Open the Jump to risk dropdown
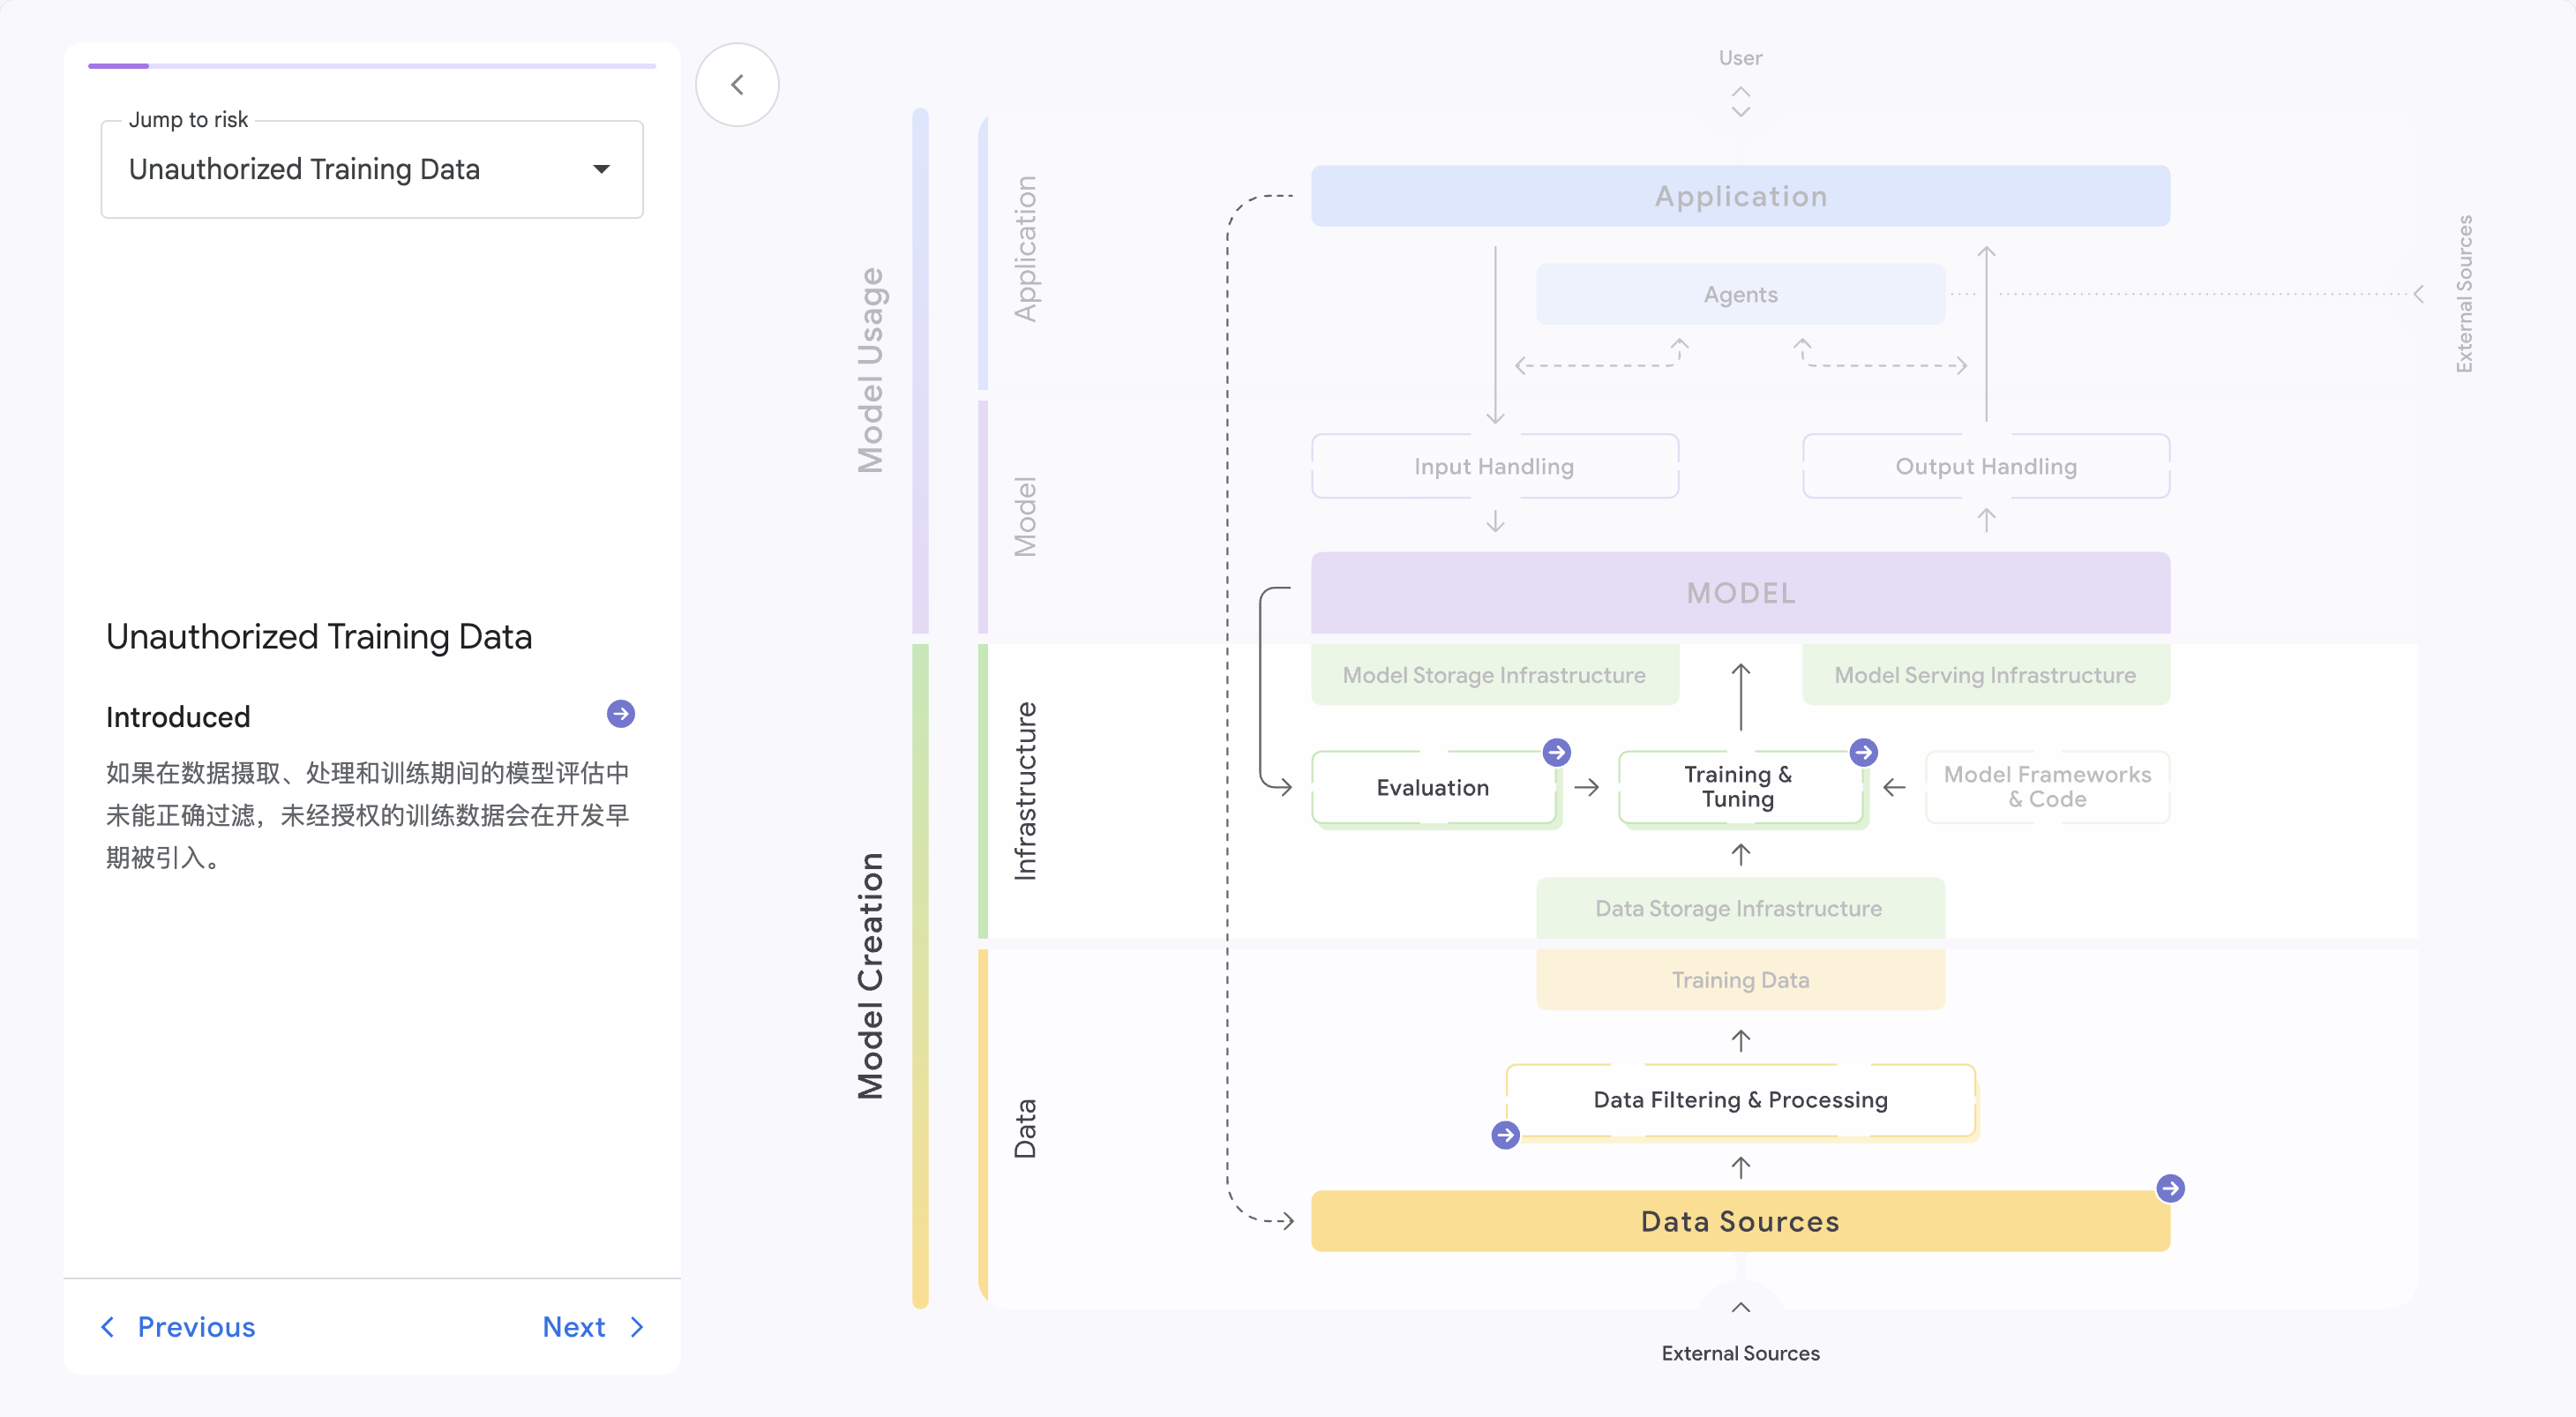This screenshot has height=1417, width=2576. click(x=371, y=169)
